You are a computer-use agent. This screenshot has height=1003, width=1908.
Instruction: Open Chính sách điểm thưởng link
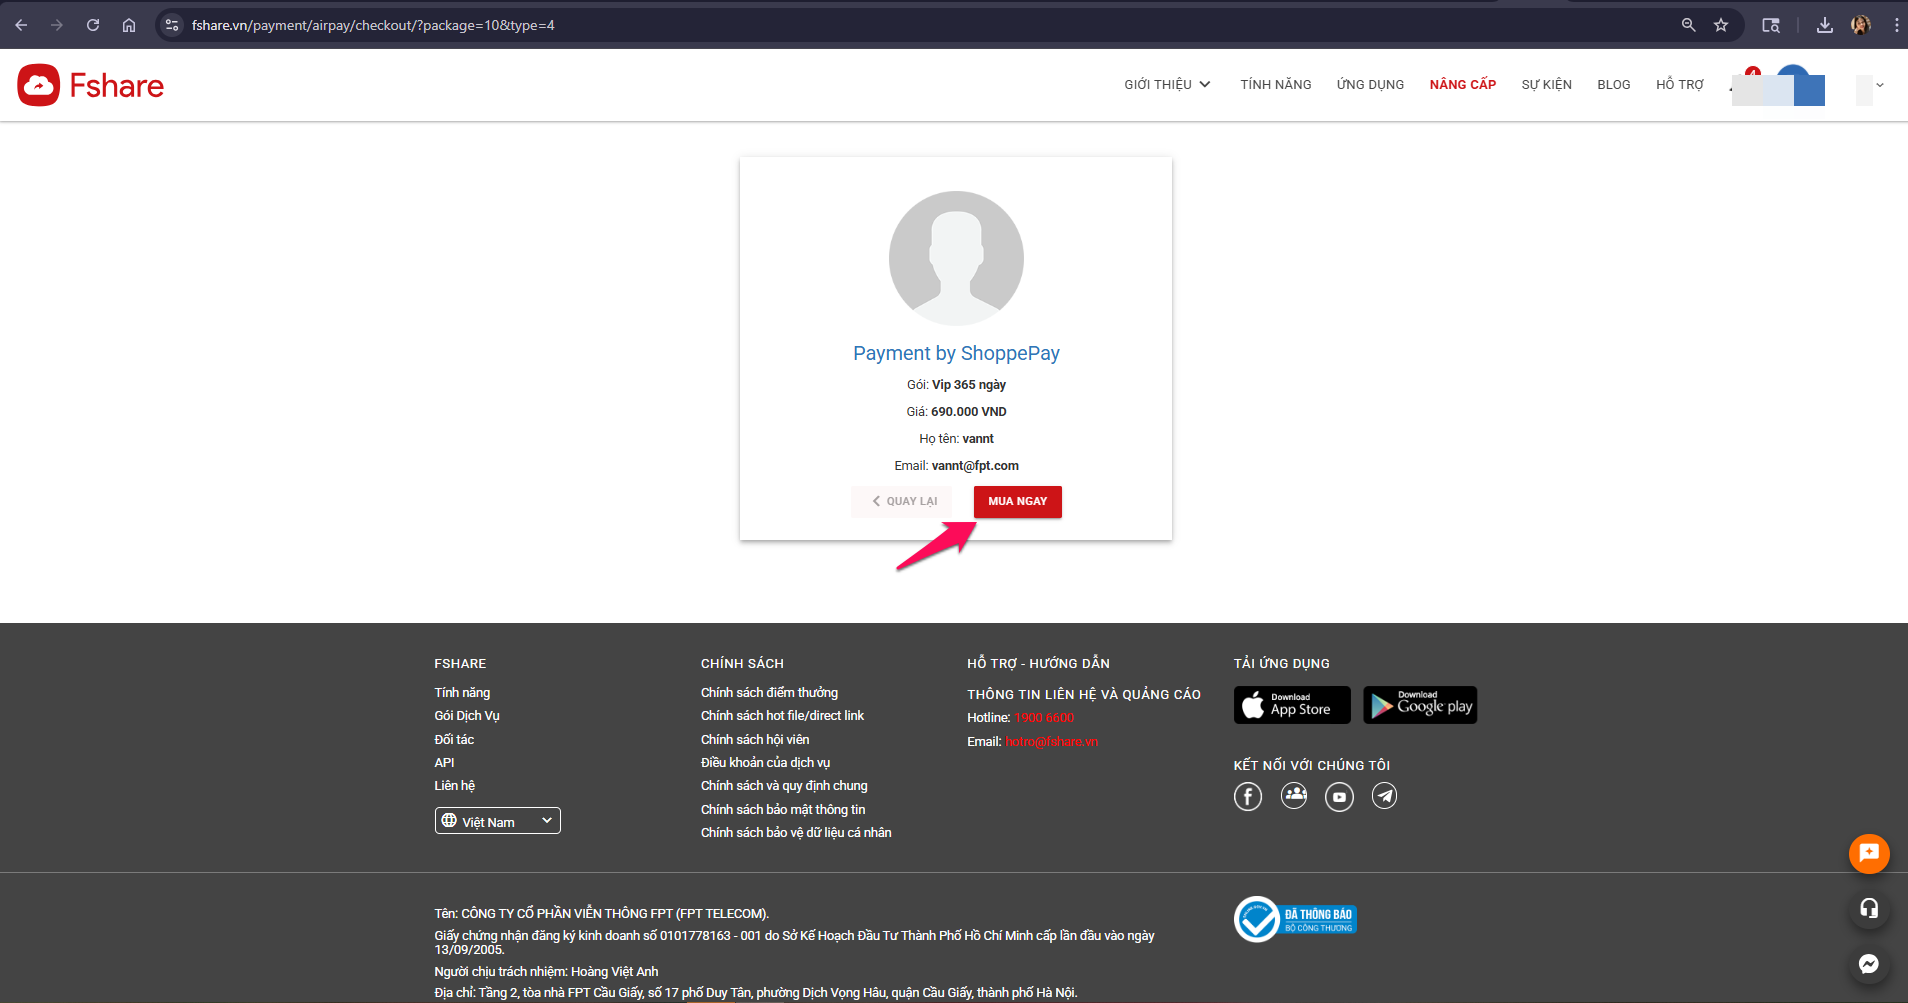[x=769, y=693]
